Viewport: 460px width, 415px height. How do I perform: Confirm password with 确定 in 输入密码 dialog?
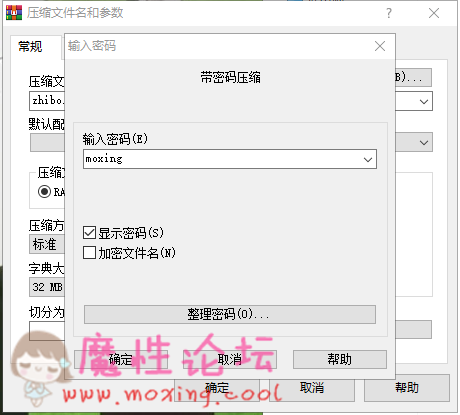point(121,359)
